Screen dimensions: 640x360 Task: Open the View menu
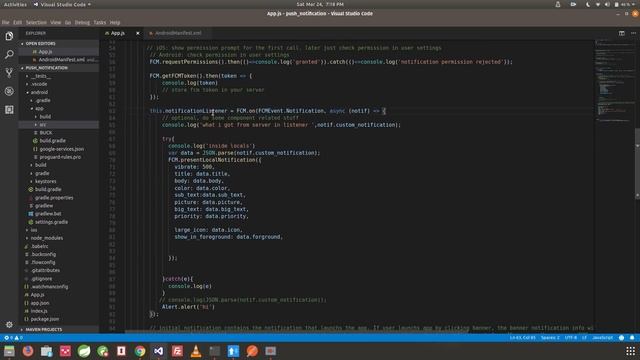[56, 22]
